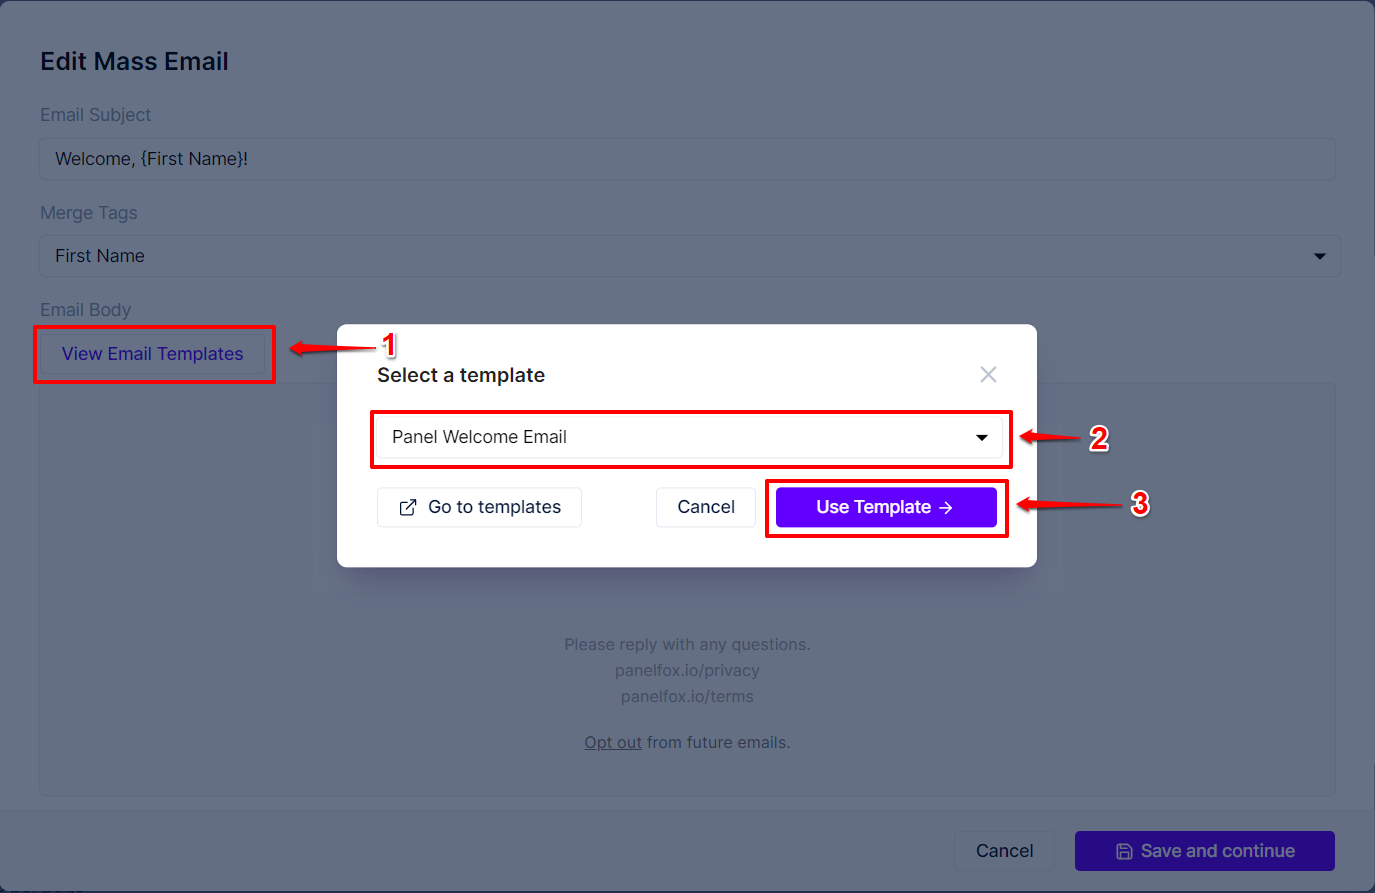Viewport: 1375px width, 893px height.
Task: Click the panelfox.io/privacy text
Action: (x=687, y=670)
